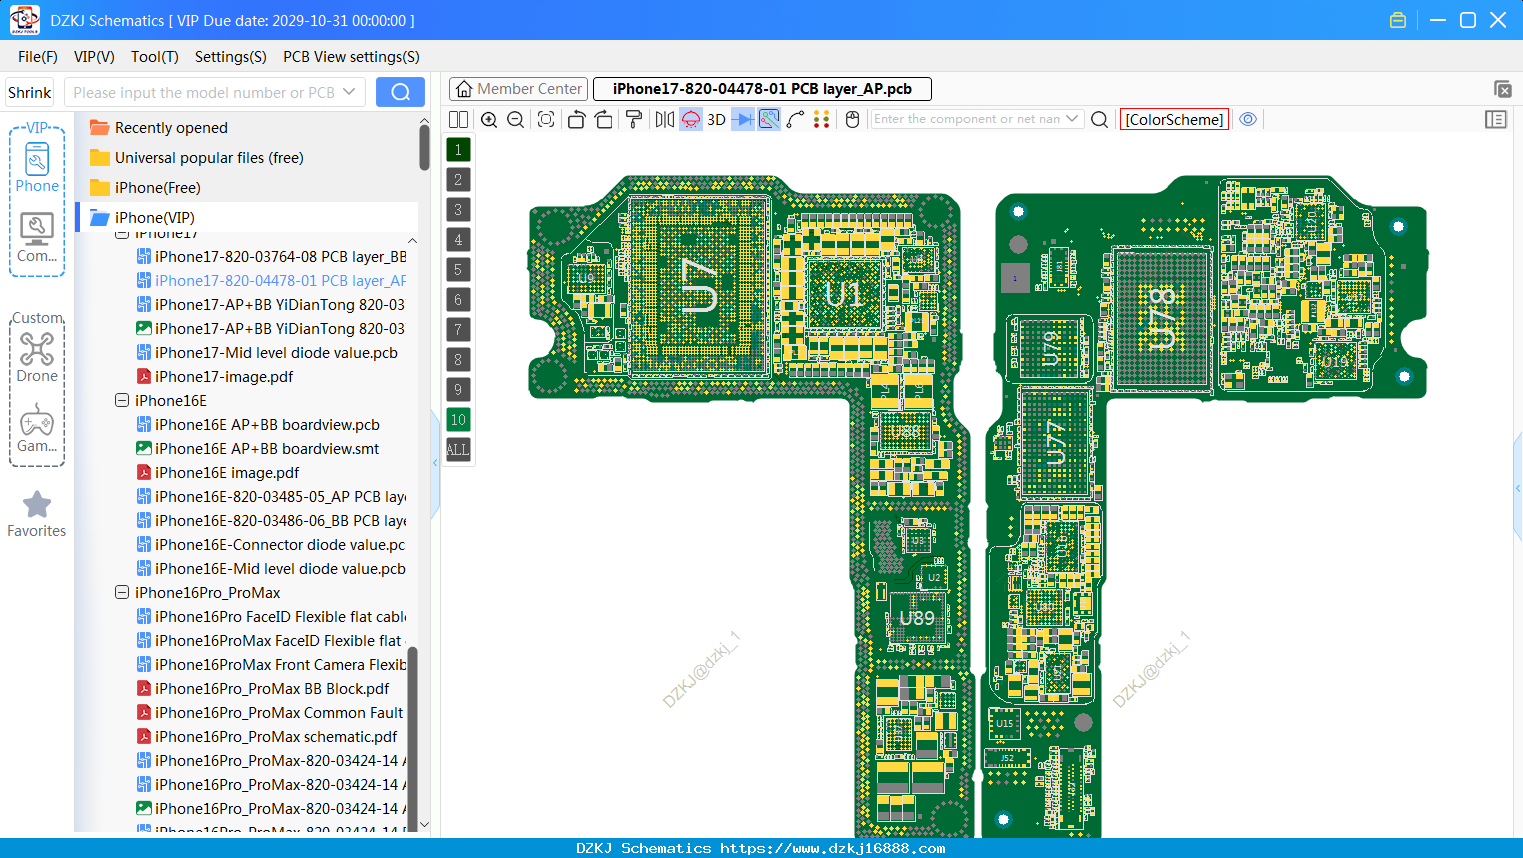This screenshot has width=1523, height=858.
Task: Click the toolbox icon in title bar
Action: (1398, 20)
